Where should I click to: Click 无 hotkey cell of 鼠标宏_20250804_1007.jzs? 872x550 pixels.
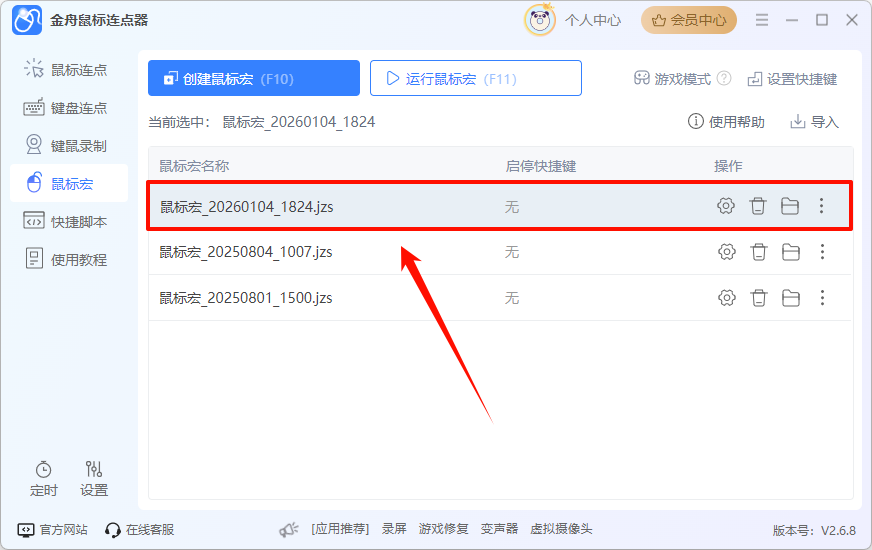512,252
